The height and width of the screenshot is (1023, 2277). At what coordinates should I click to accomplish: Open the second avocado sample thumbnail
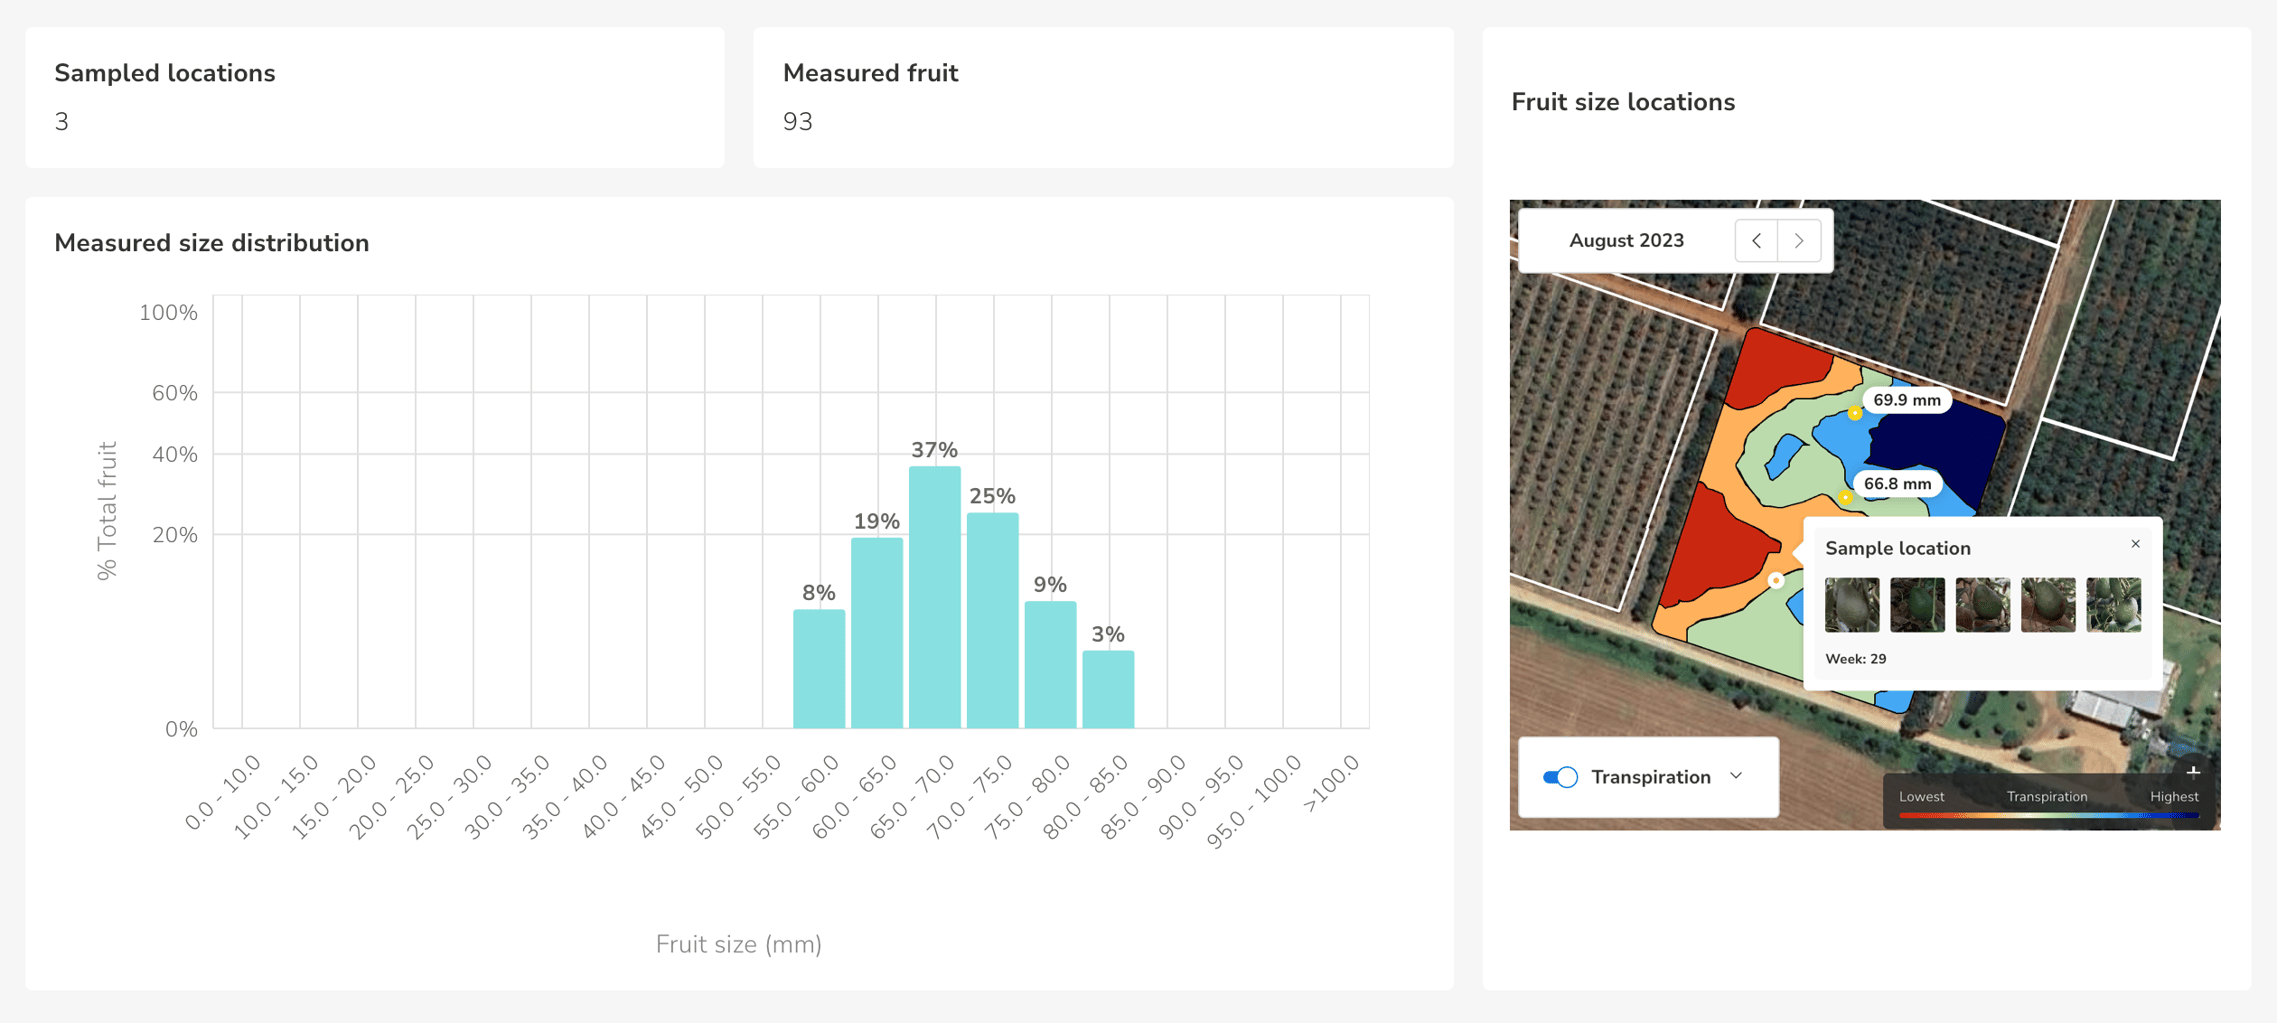(1917, 604)
